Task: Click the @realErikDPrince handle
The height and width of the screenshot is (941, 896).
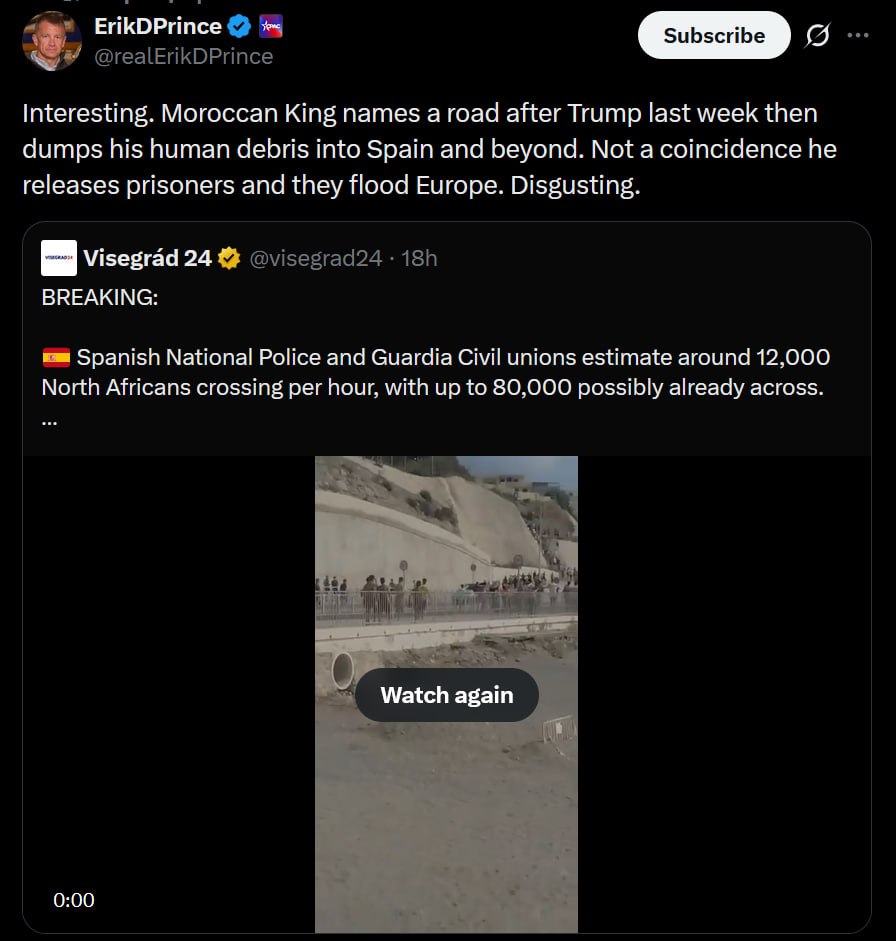Action: tap(184, 56)
